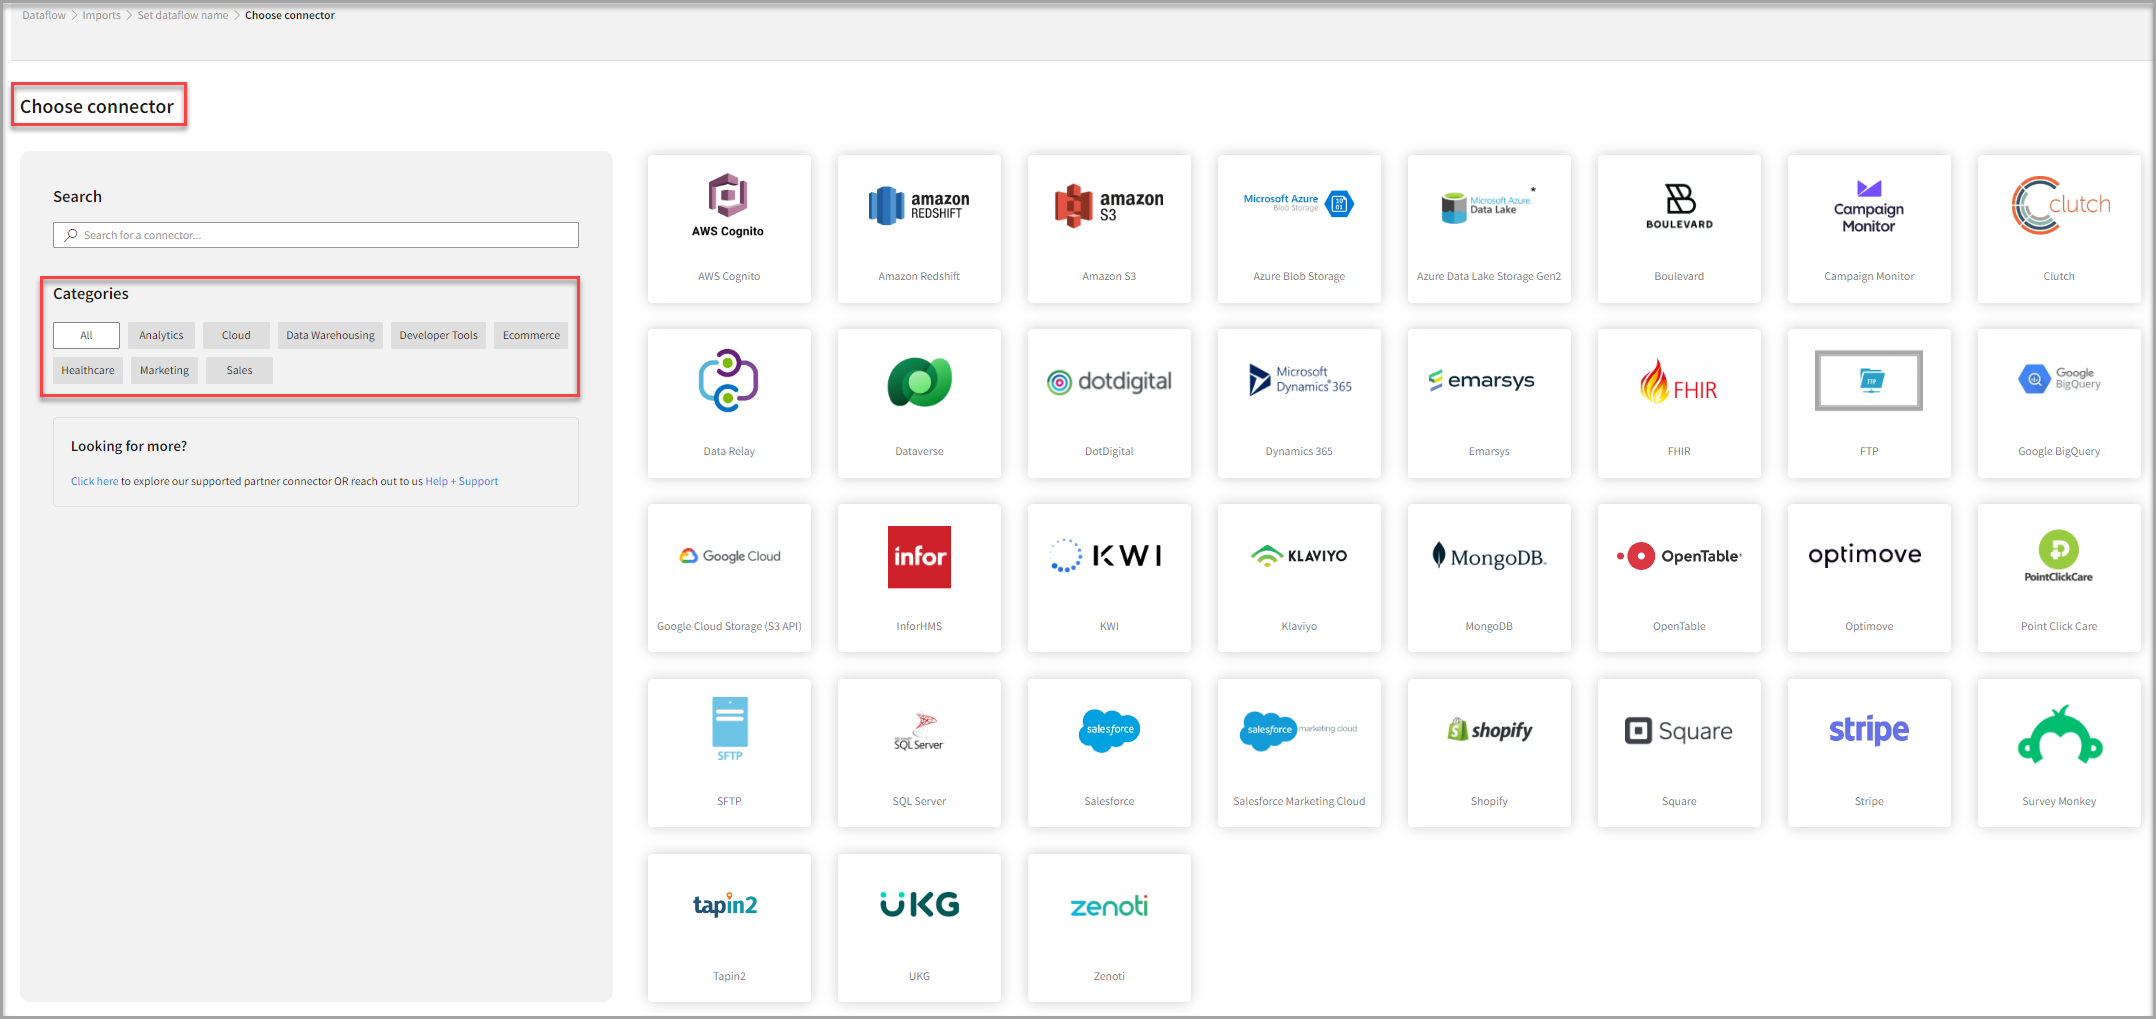Navigate to Imports breadcrumb

(x=101, y=15)
